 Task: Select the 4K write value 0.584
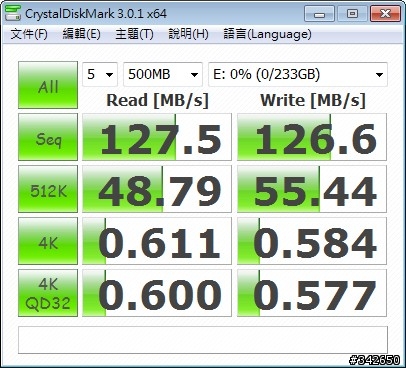[x=312, y=241]
